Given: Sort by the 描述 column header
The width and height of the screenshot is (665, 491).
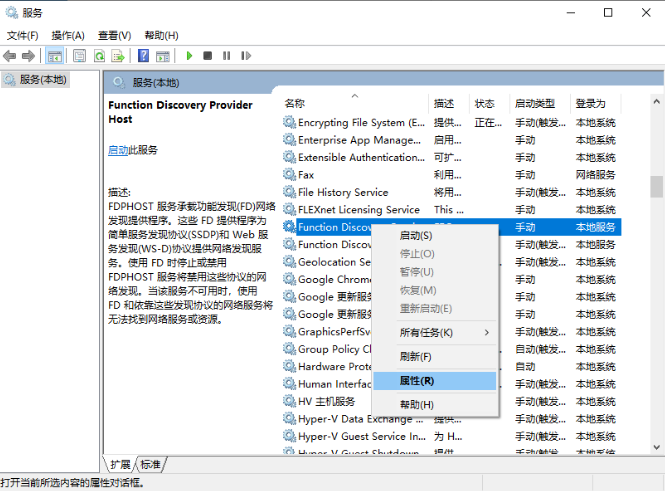Looking at the screenshot, I should coord(449,103).
